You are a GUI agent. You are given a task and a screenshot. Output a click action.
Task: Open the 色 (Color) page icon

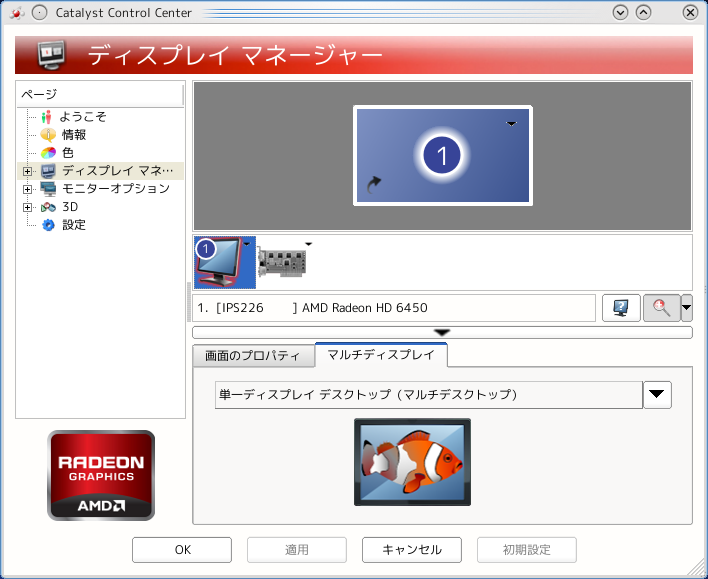click(48, 153)
